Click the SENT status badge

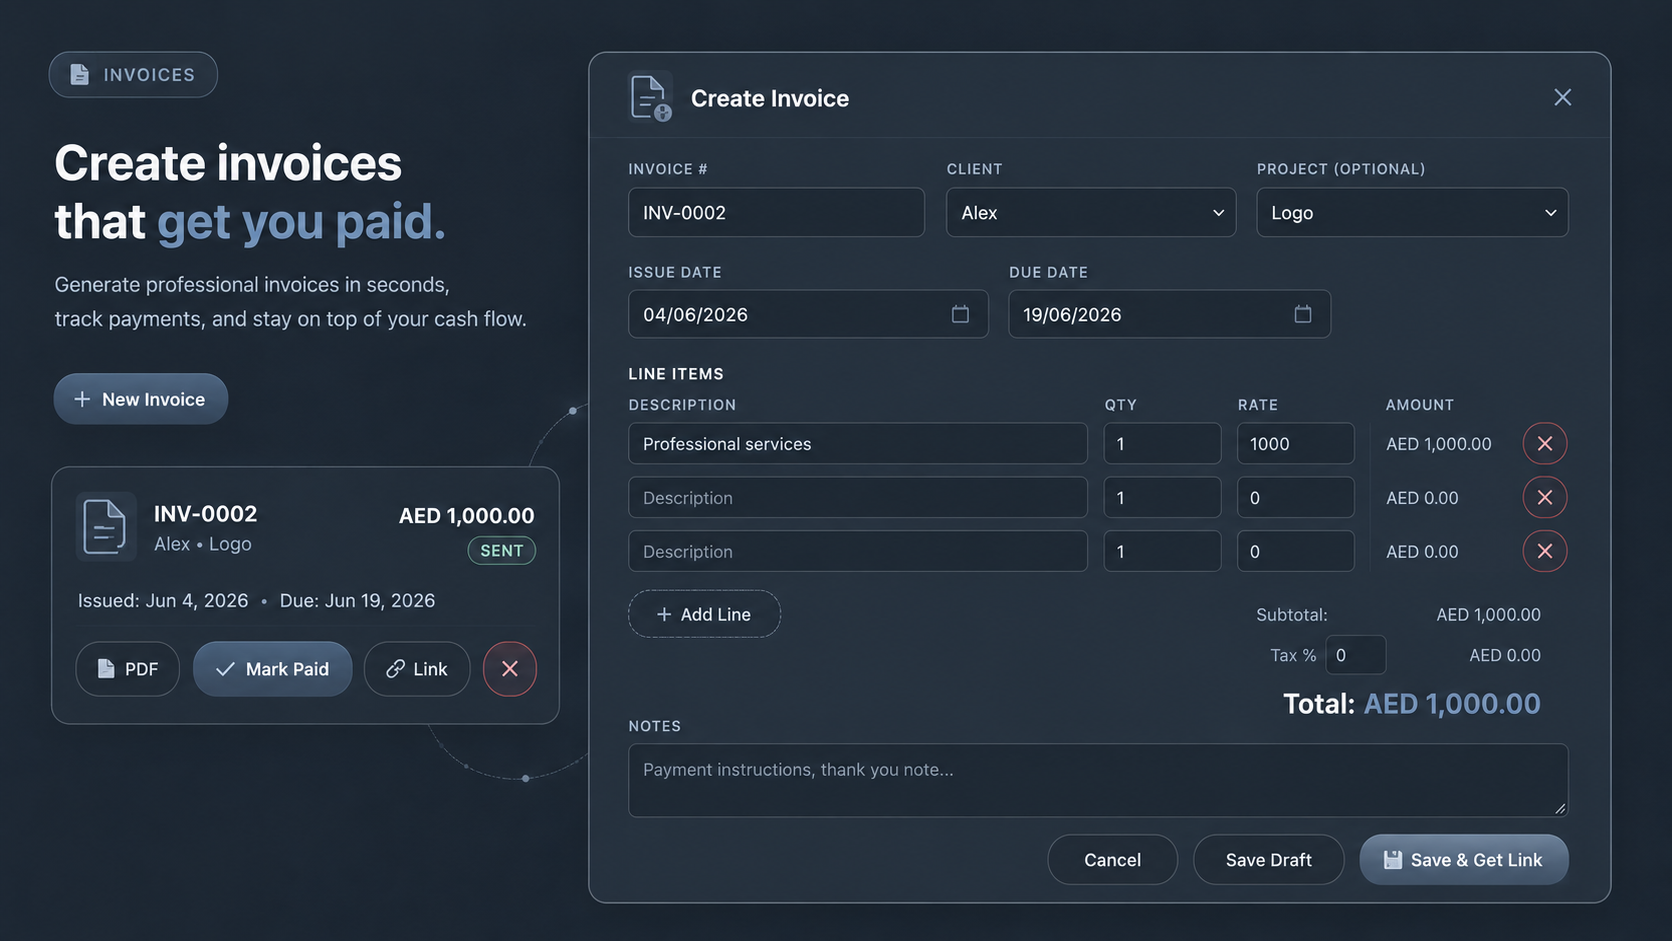point(502,550)
